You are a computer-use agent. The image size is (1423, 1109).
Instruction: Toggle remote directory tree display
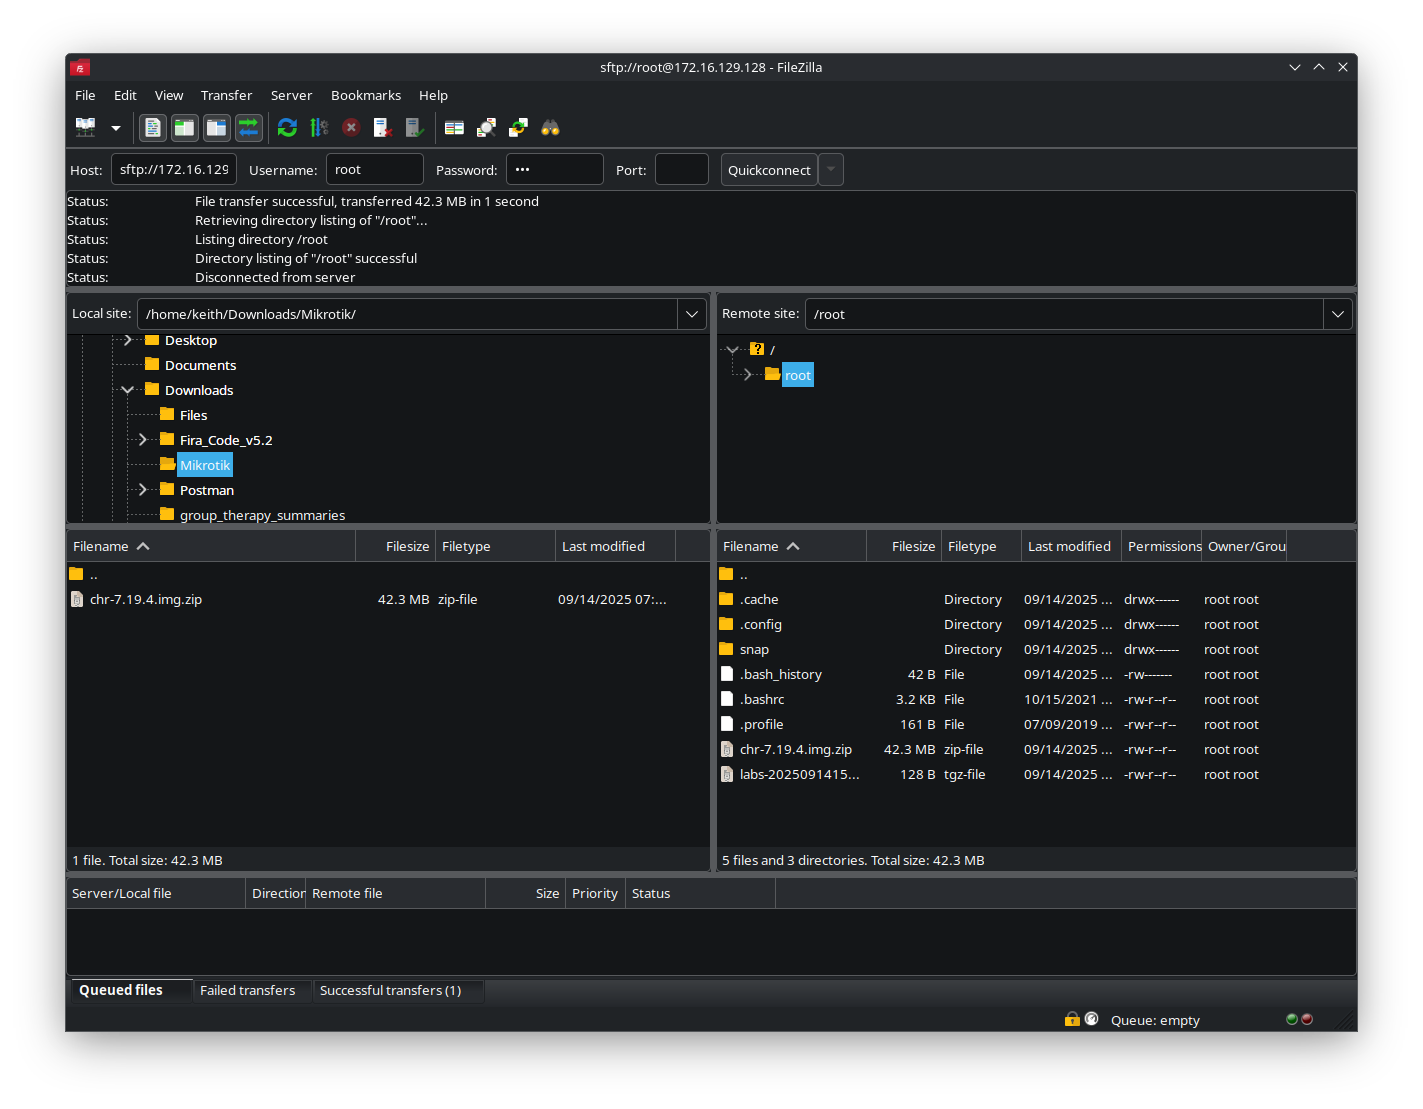217,127
